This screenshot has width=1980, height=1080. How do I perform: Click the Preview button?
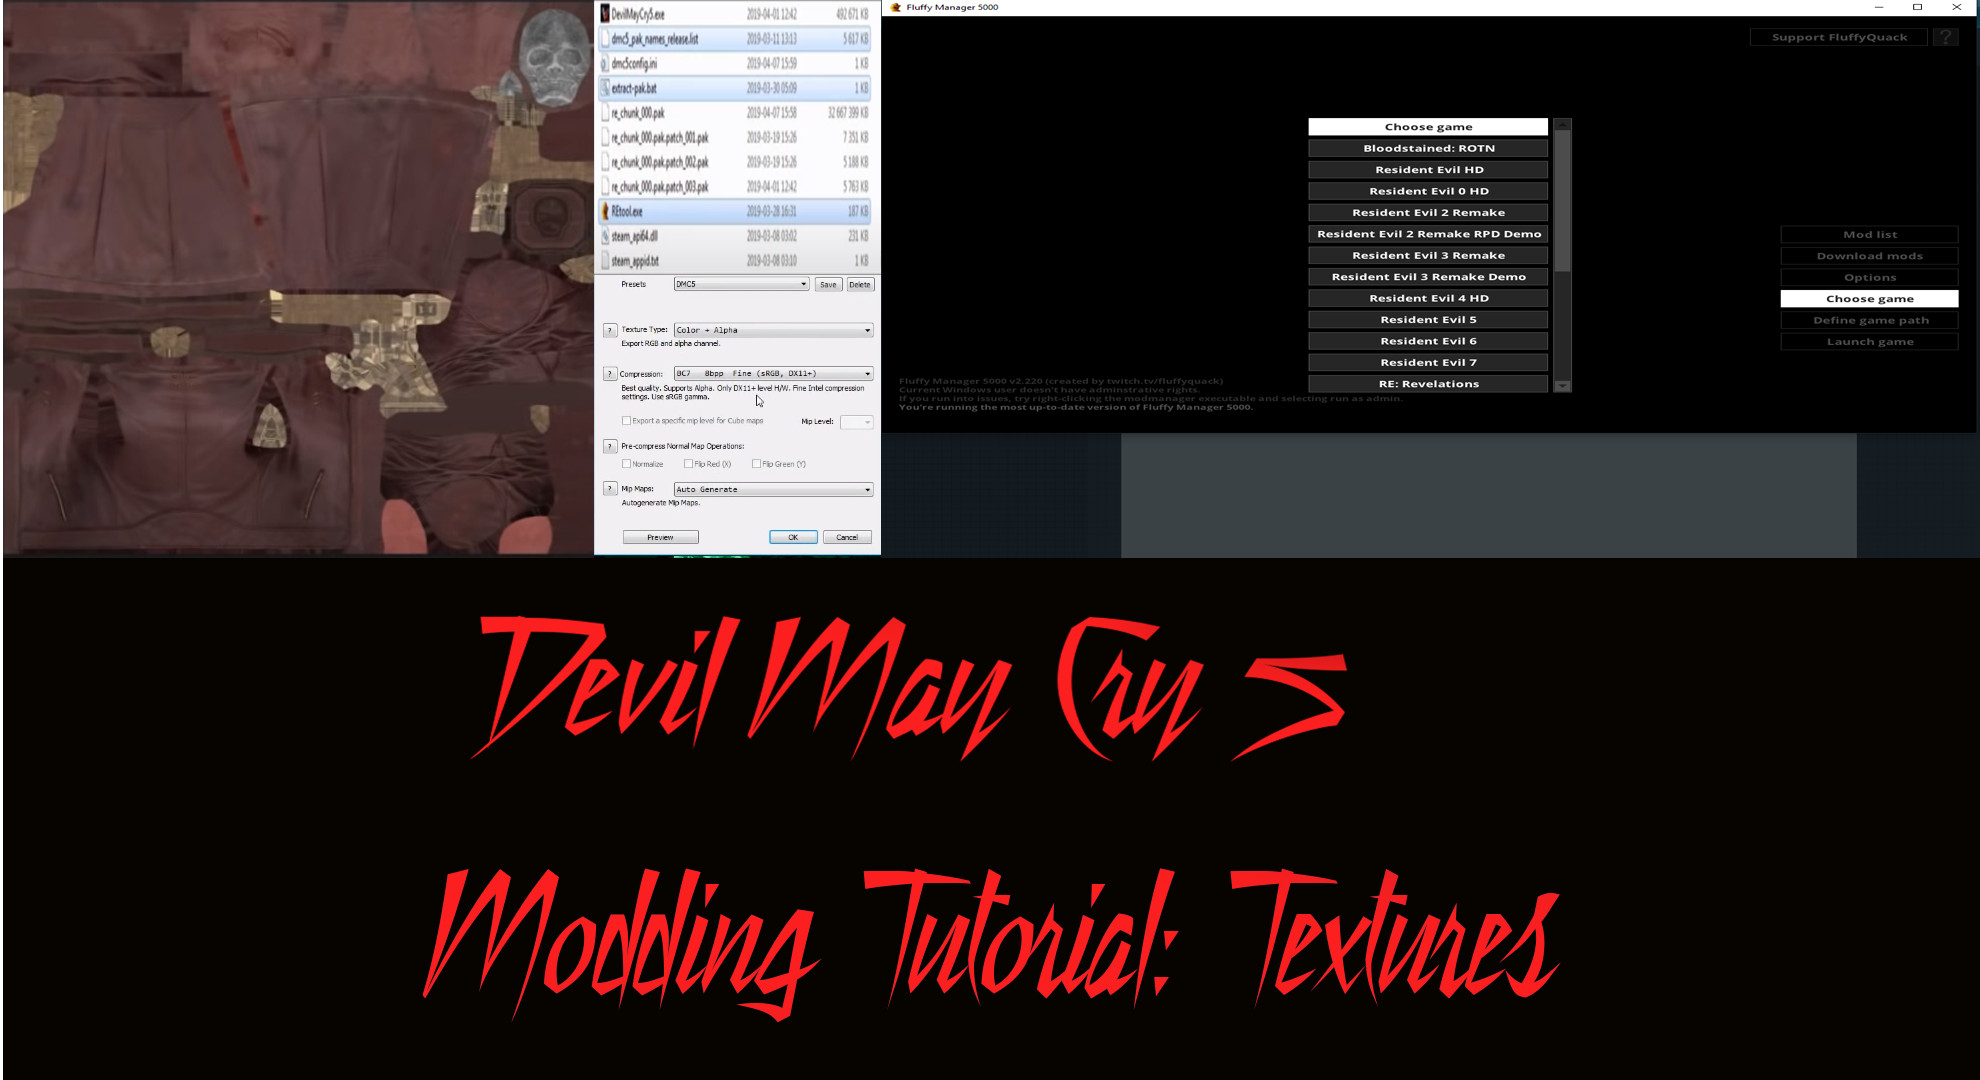(660, 537)
